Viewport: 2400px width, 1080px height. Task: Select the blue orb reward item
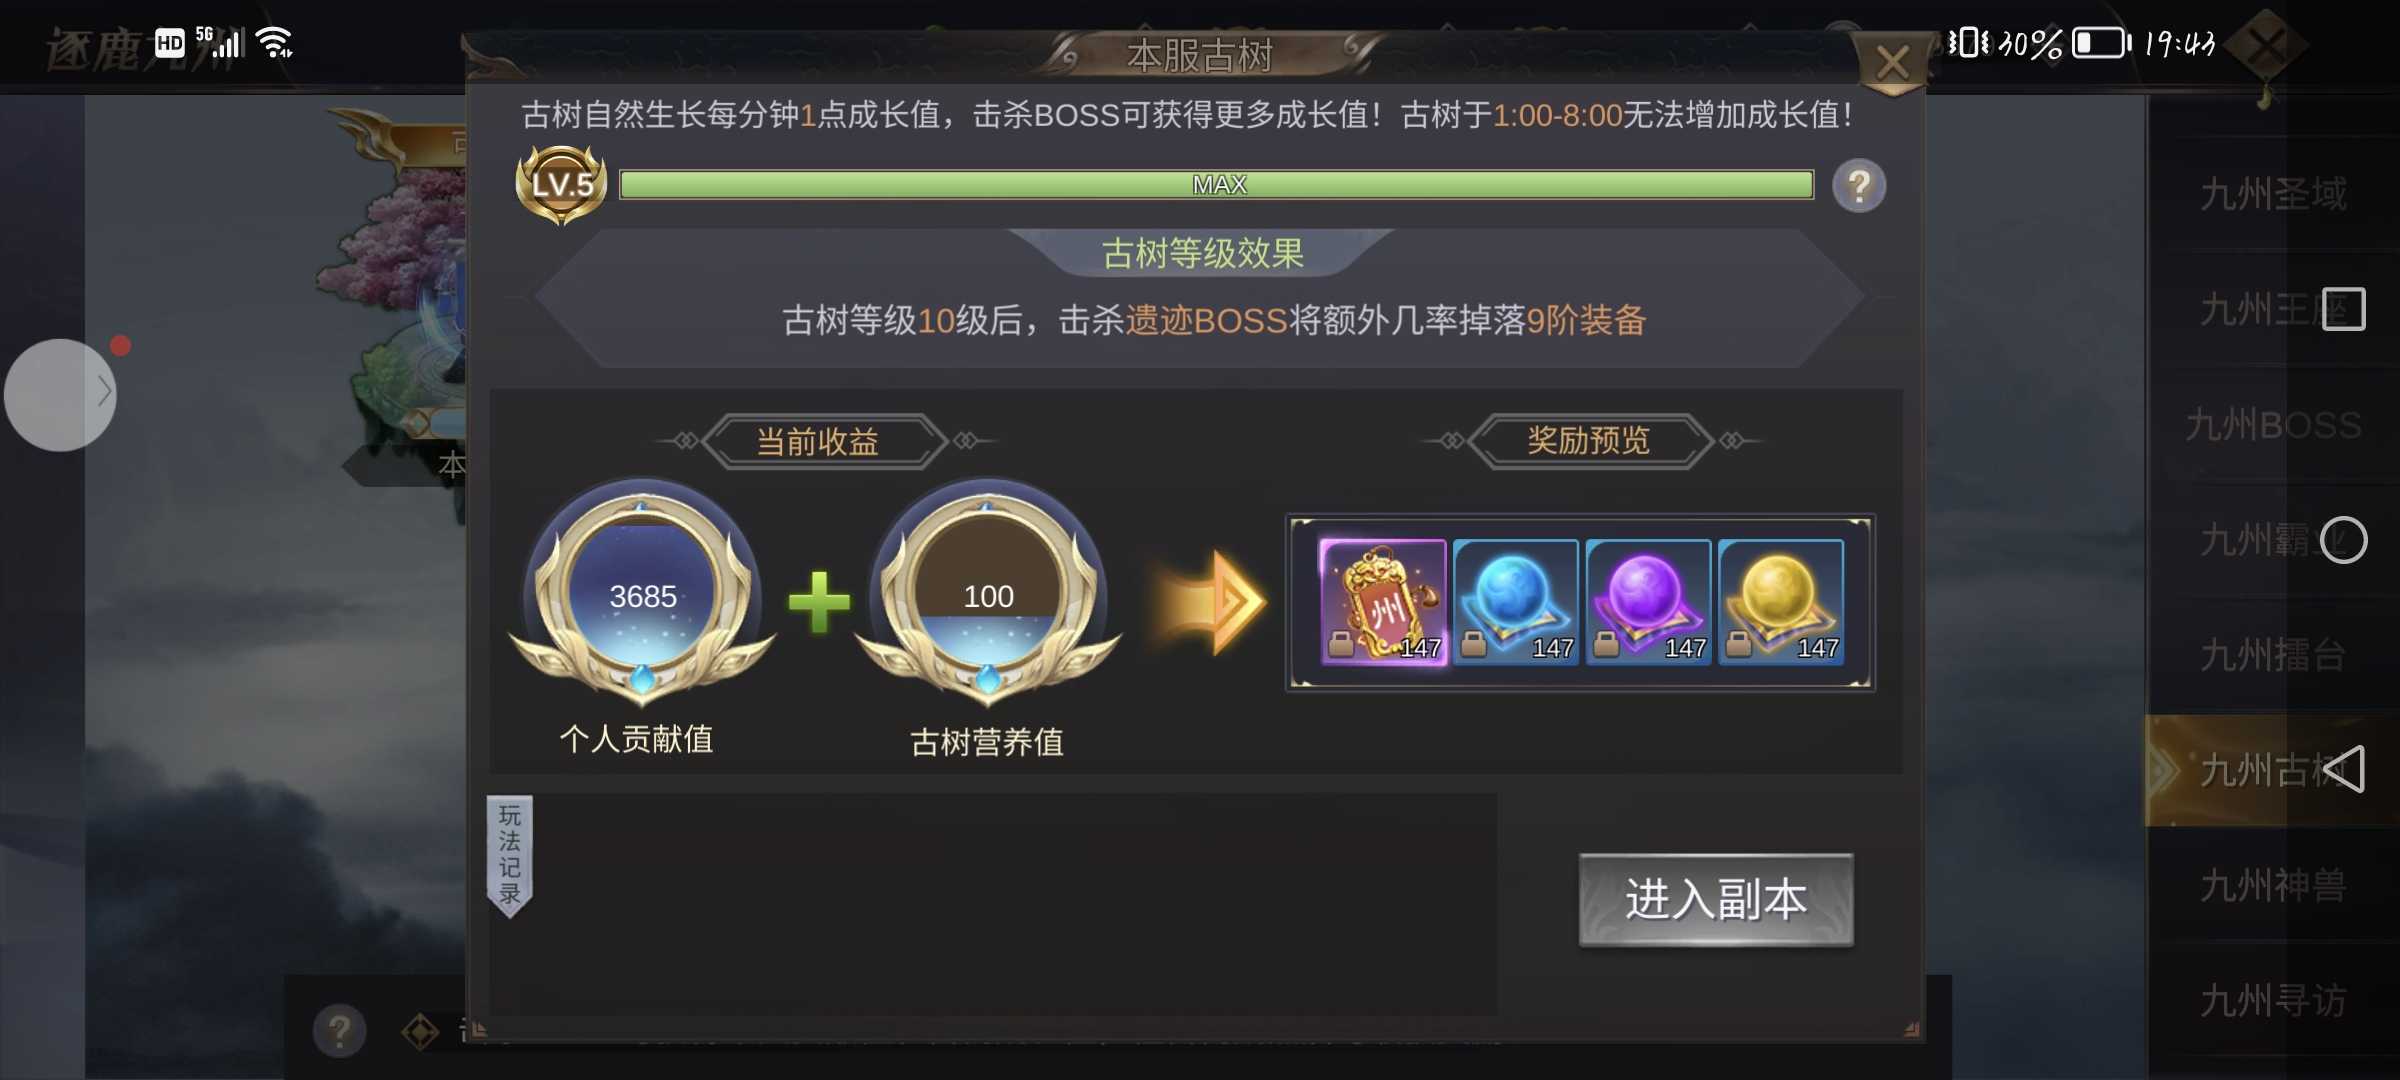pyautogui.click(x=1515, y=601)
